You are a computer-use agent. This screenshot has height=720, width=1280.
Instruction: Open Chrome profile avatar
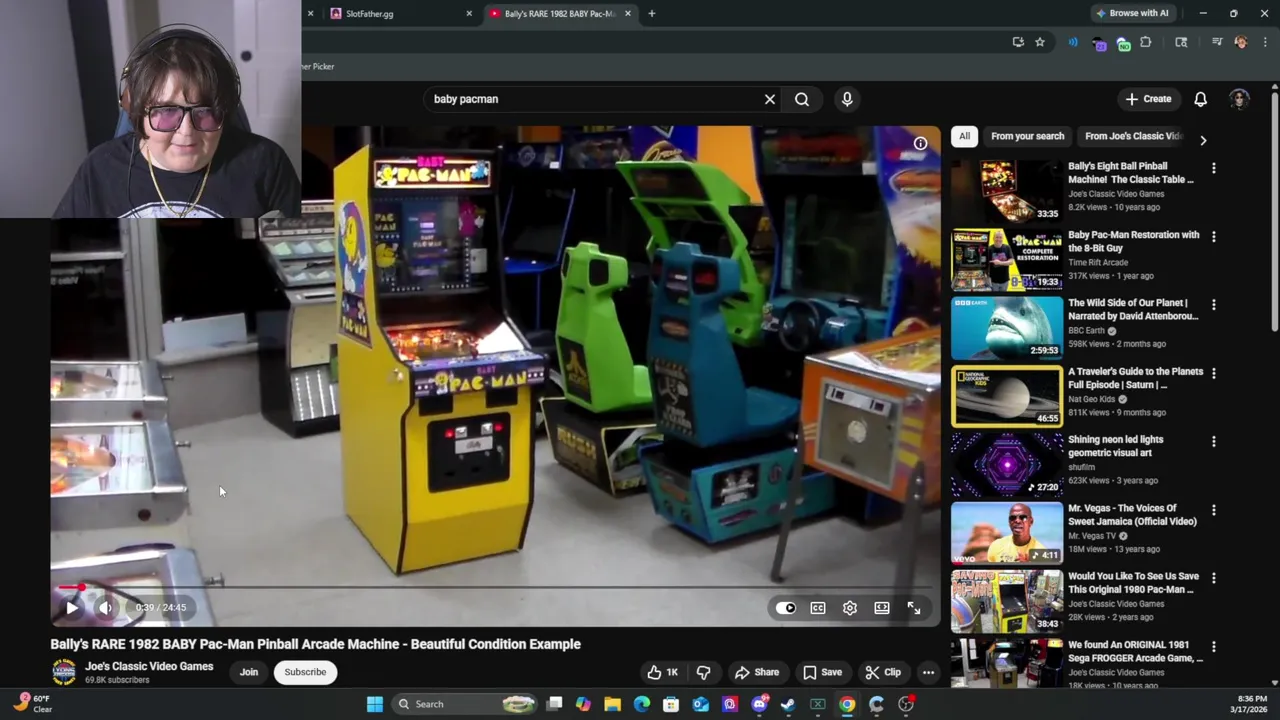coord(1241,42)
